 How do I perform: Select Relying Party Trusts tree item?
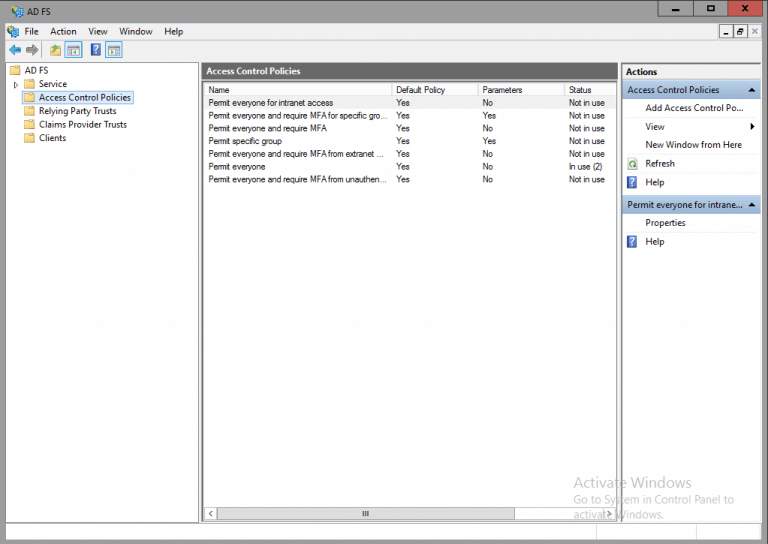77,111
